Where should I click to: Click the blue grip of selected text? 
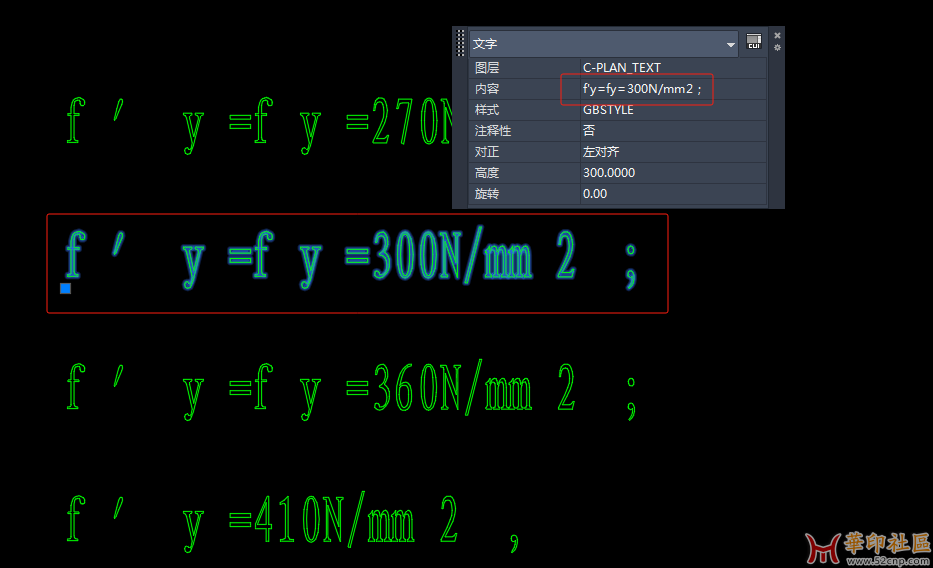click(x=65, y=288)
